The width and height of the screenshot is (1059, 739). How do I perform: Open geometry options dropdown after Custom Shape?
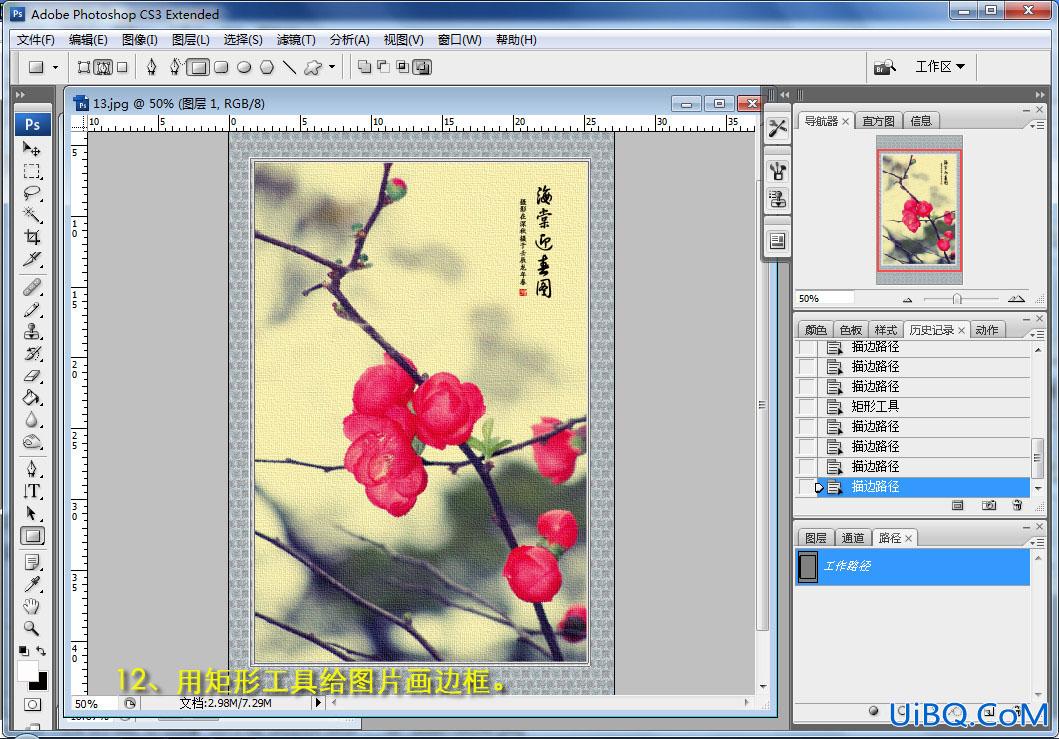click(x=332, y=67)
